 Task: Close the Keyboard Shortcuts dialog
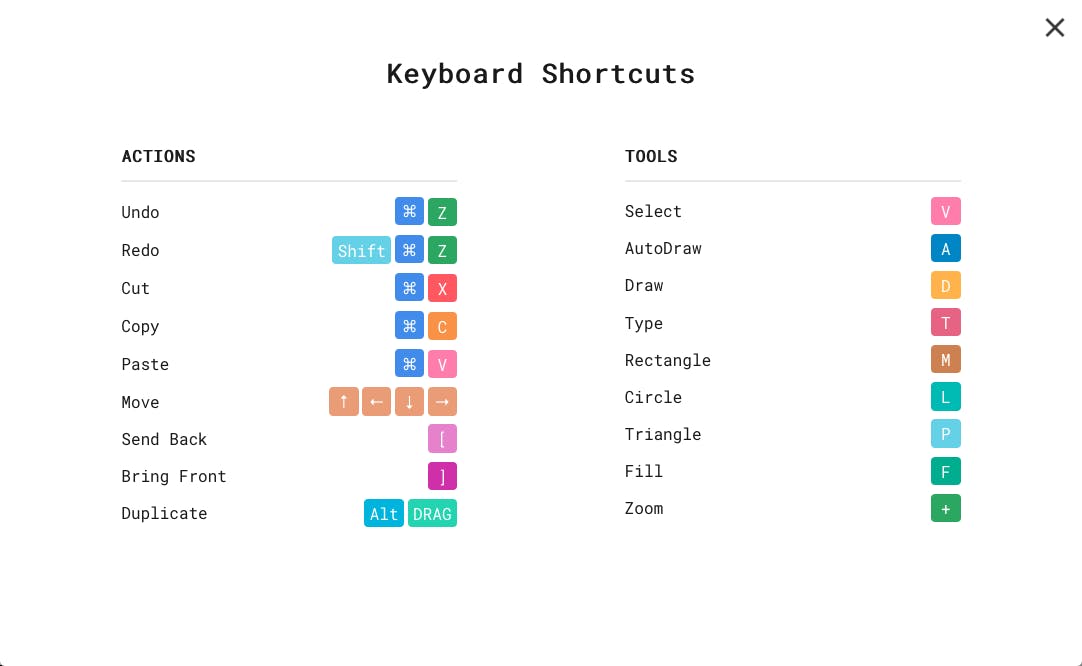click(x=1054, y=28)
